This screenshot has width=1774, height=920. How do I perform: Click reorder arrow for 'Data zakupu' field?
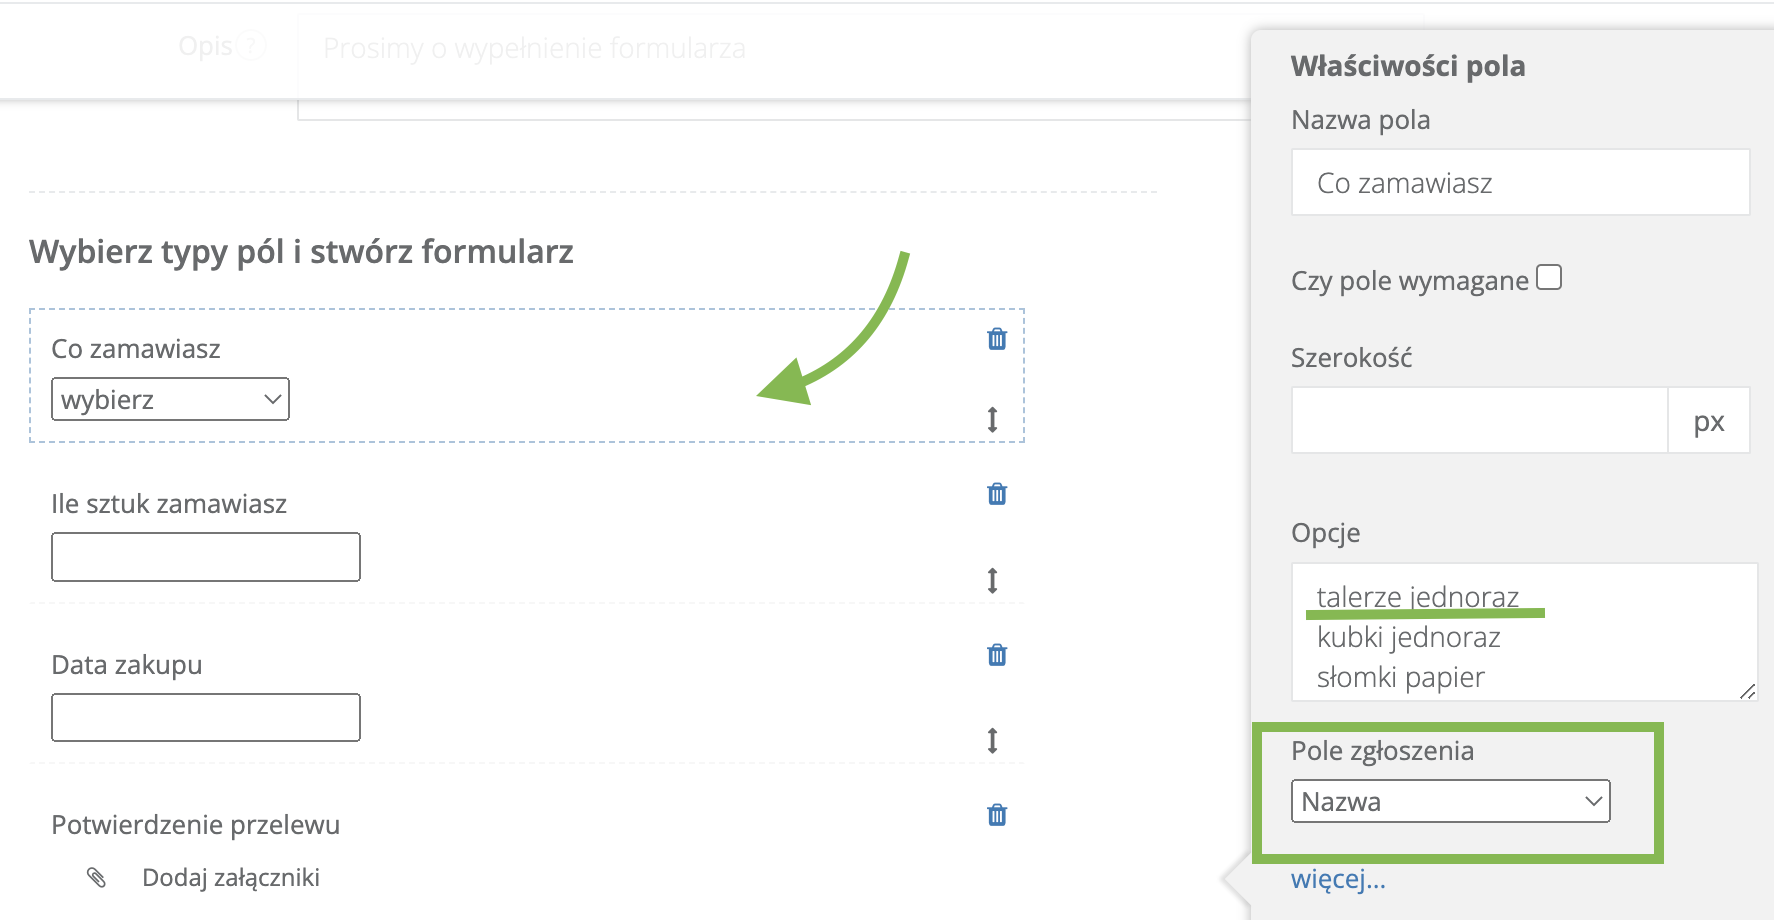[992, 740]
